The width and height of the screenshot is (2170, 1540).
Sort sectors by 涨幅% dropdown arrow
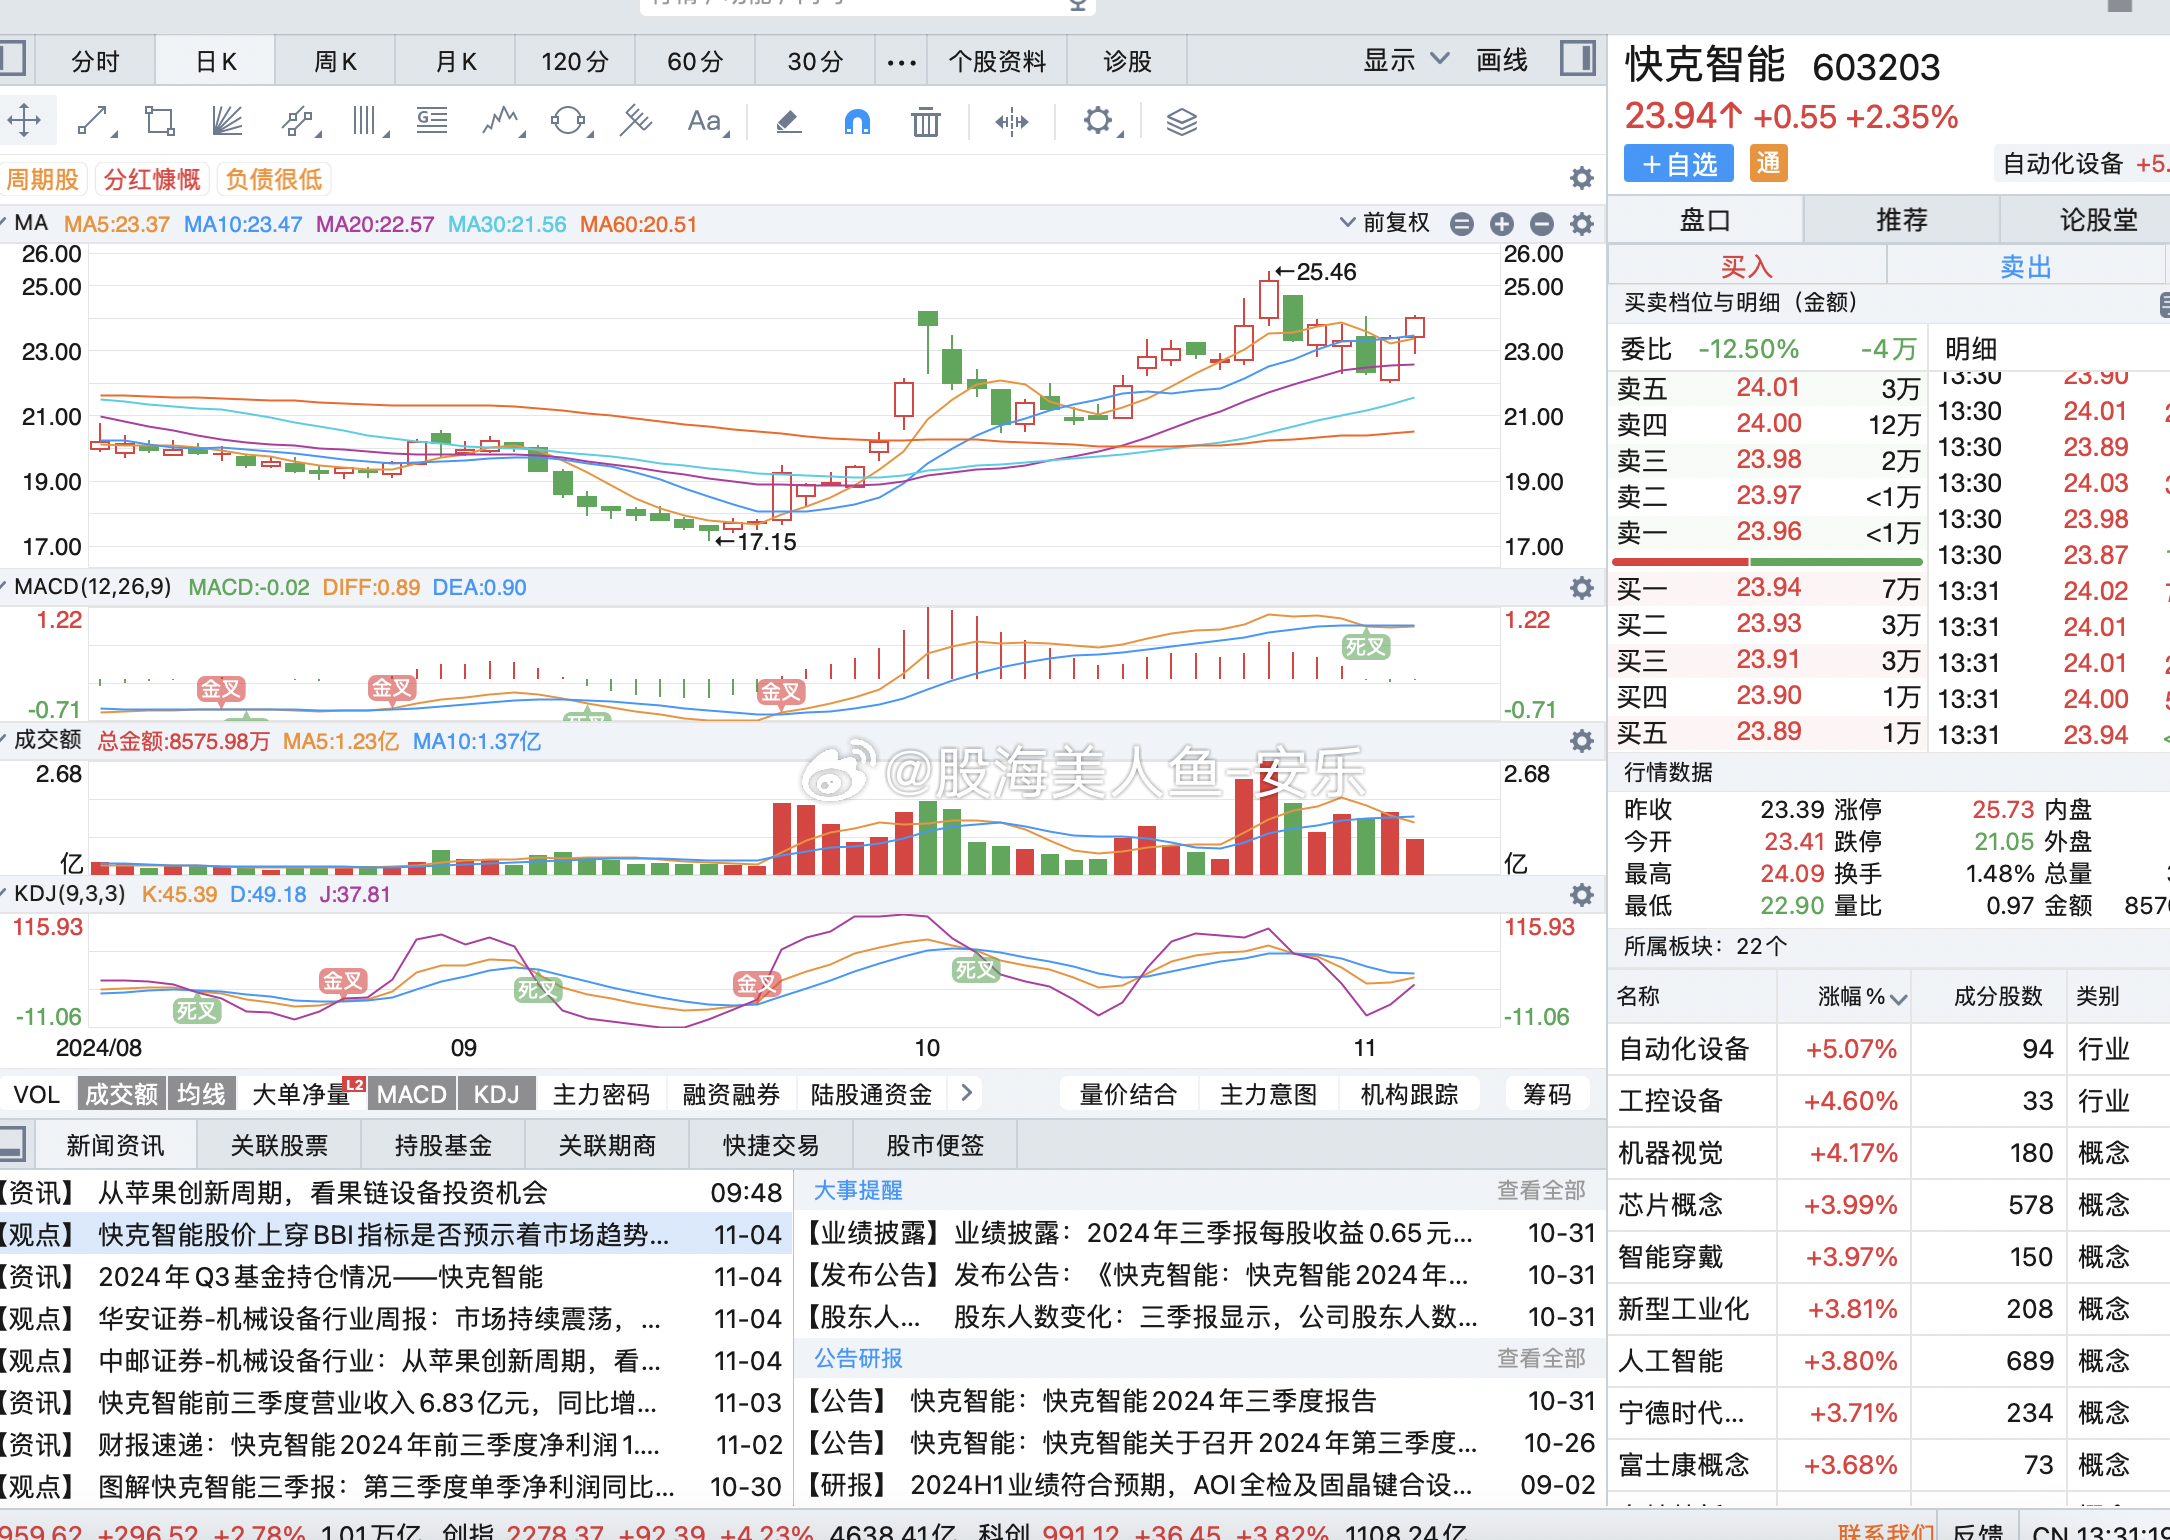[1898, 998]
